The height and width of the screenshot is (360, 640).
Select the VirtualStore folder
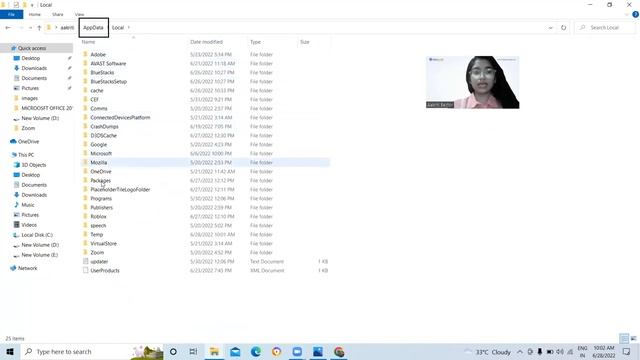tap(103, 243)
